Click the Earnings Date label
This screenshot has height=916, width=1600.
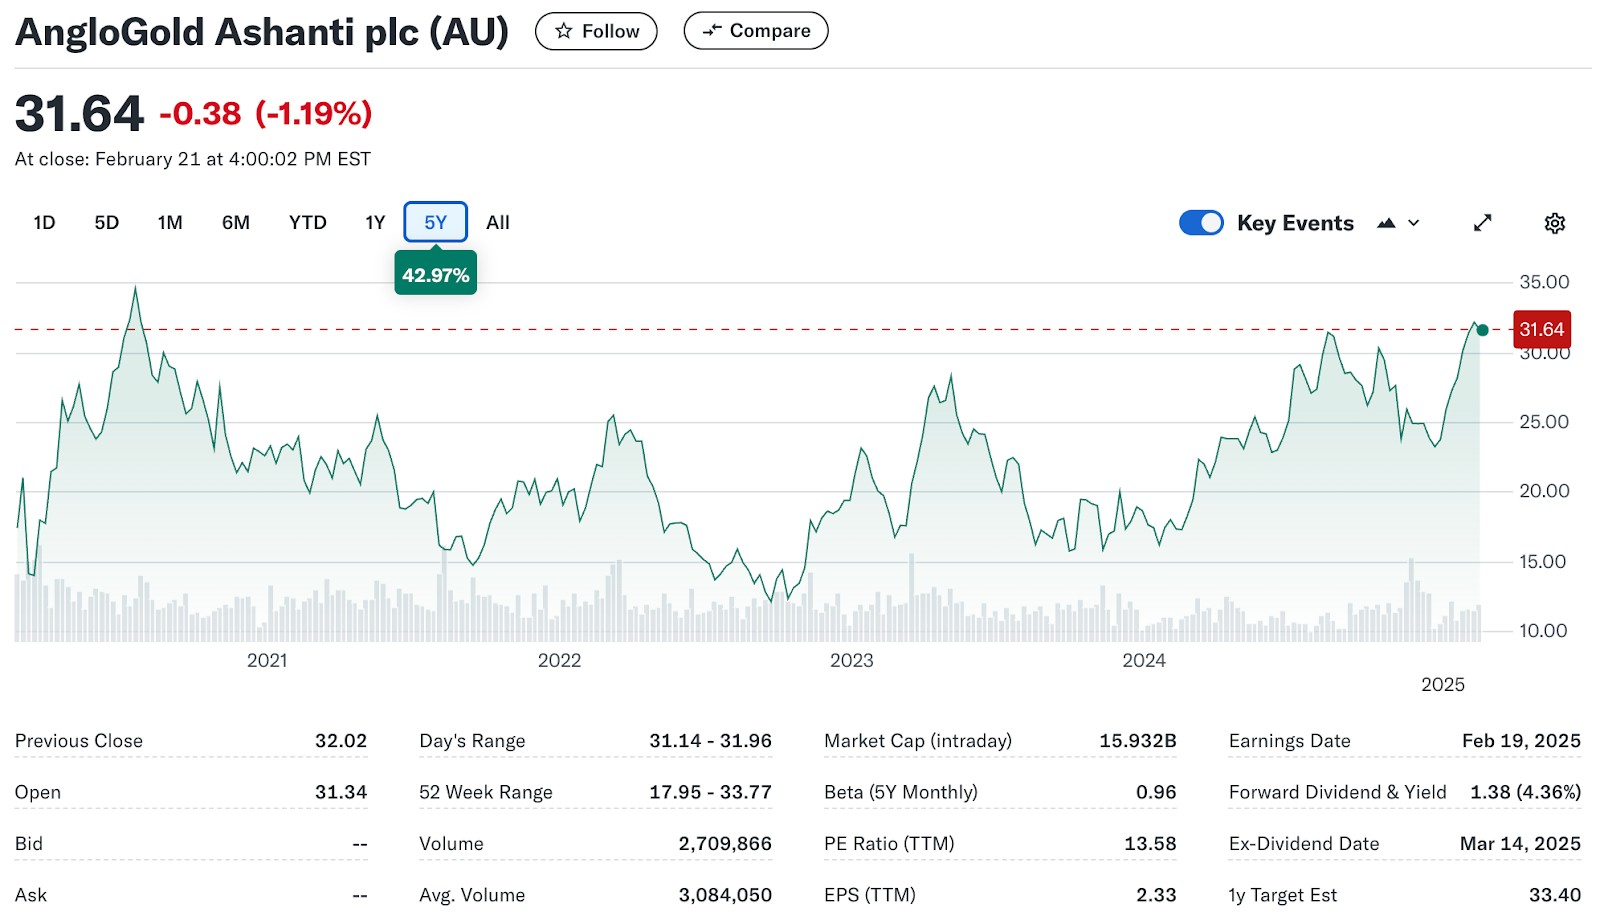[x=1290, y=741]
